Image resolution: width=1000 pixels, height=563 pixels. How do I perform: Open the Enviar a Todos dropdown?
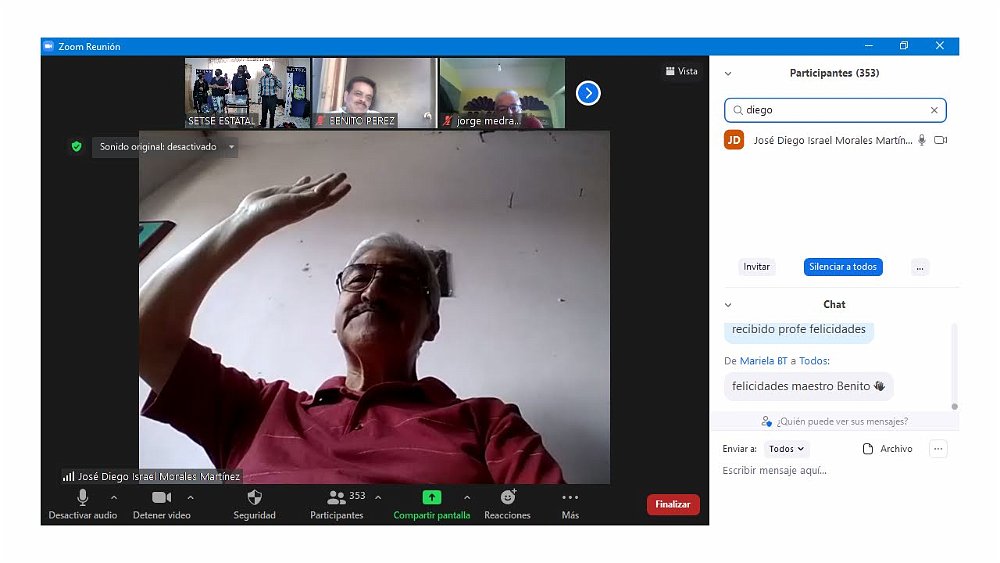(787, 449)
